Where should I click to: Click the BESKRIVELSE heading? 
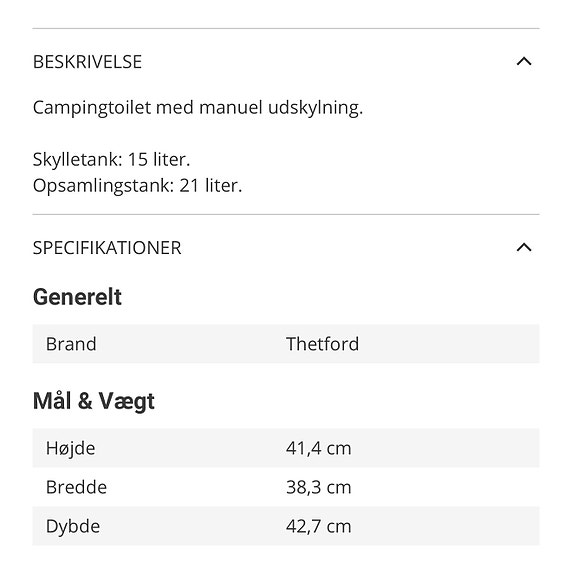coord(87,62)
